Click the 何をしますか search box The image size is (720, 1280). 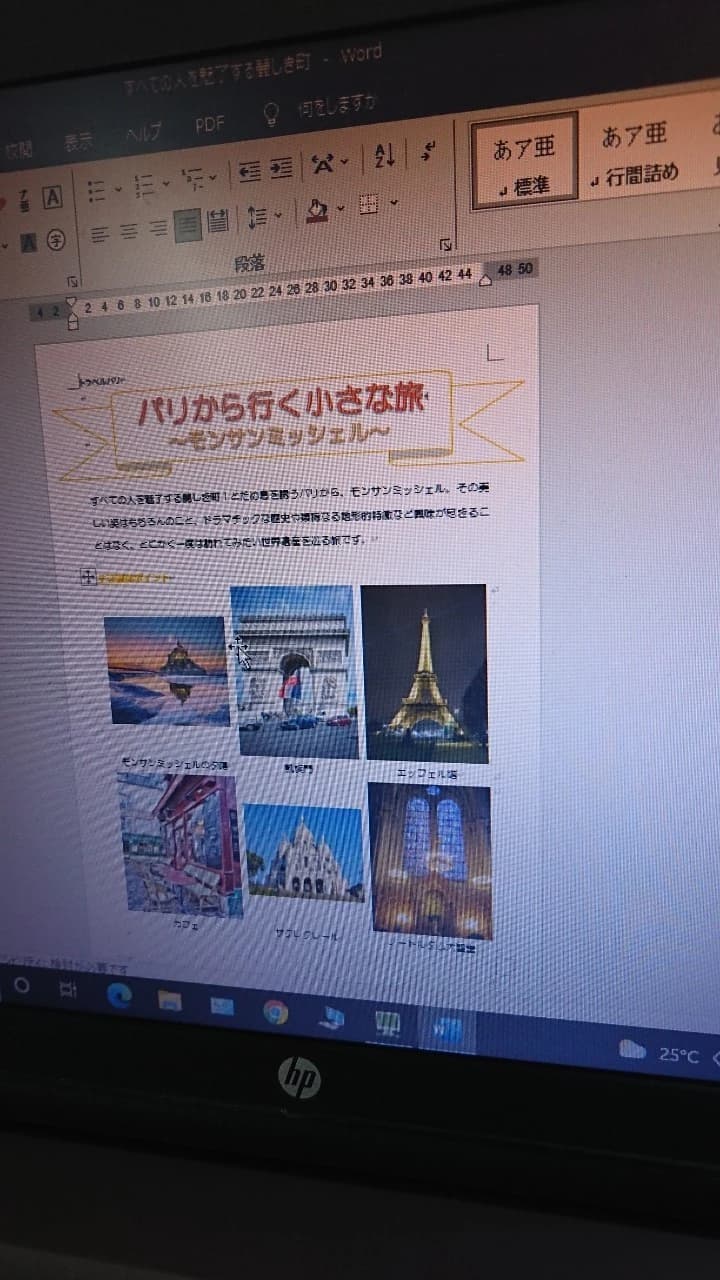point(336,105)
